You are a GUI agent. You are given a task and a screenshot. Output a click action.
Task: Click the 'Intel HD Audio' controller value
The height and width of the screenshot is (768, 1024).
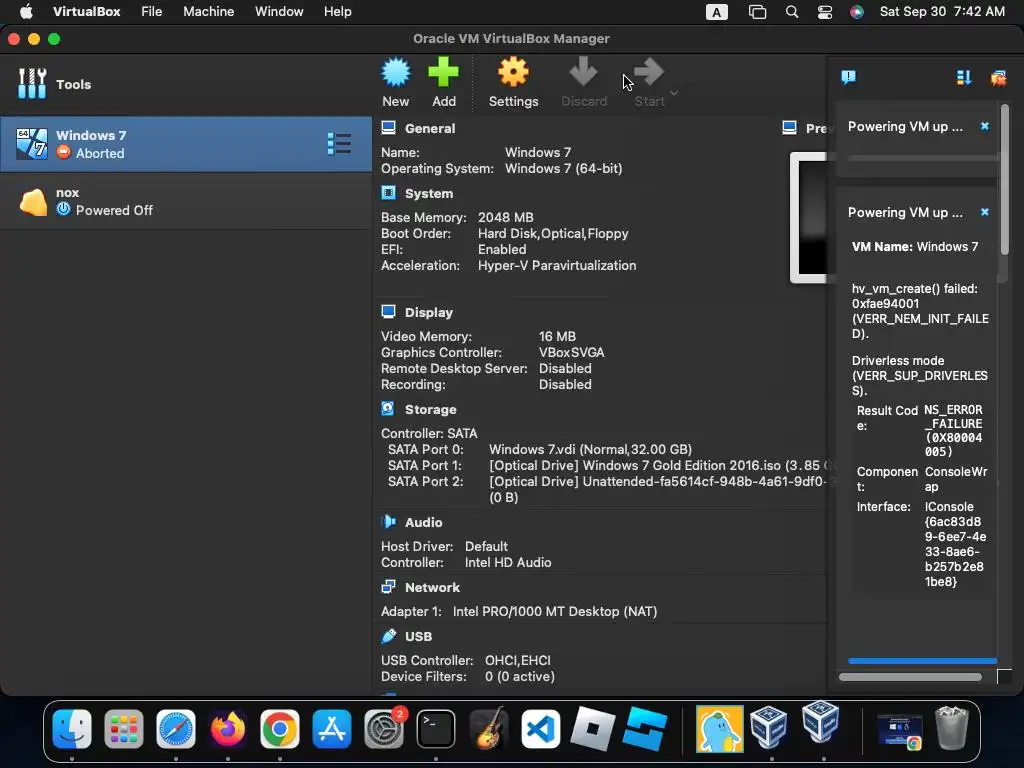click(x=508, y=562)
